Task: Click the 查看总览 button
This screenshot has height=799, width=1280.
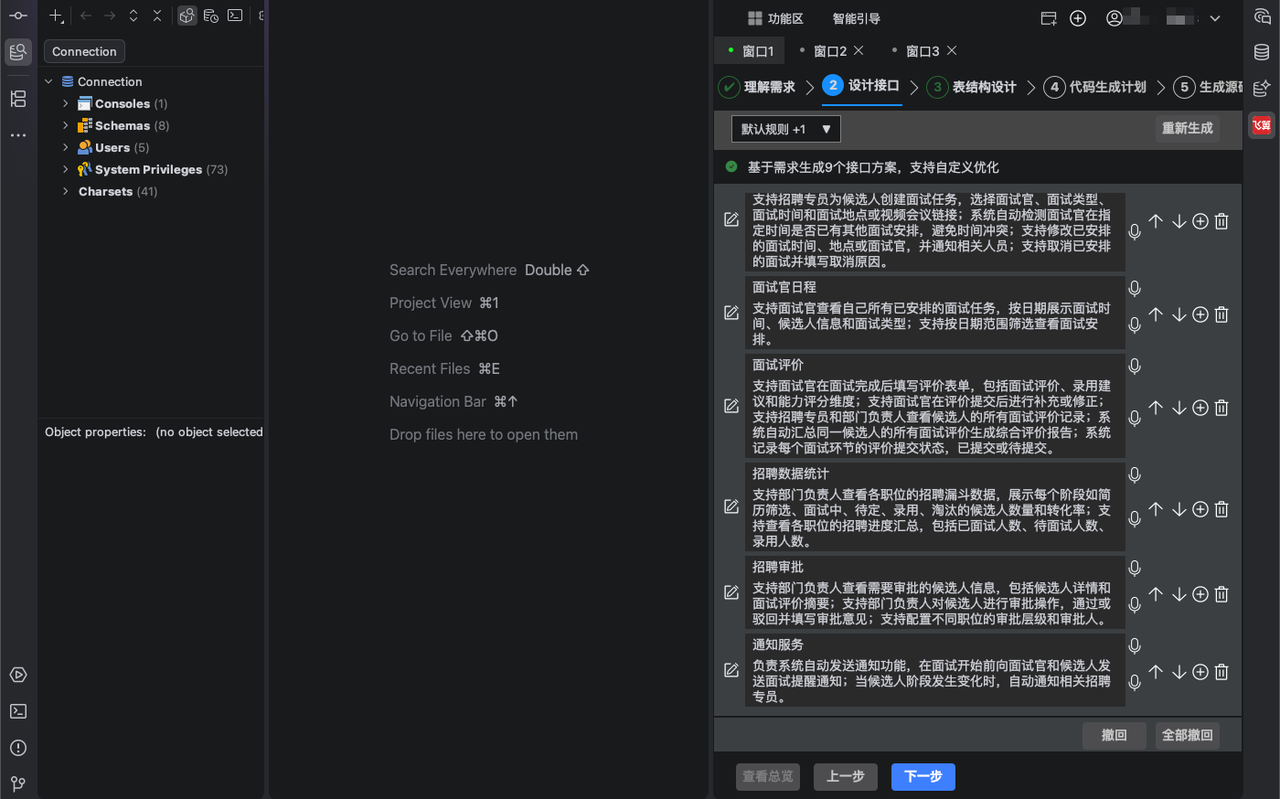Action: [768, 777]
